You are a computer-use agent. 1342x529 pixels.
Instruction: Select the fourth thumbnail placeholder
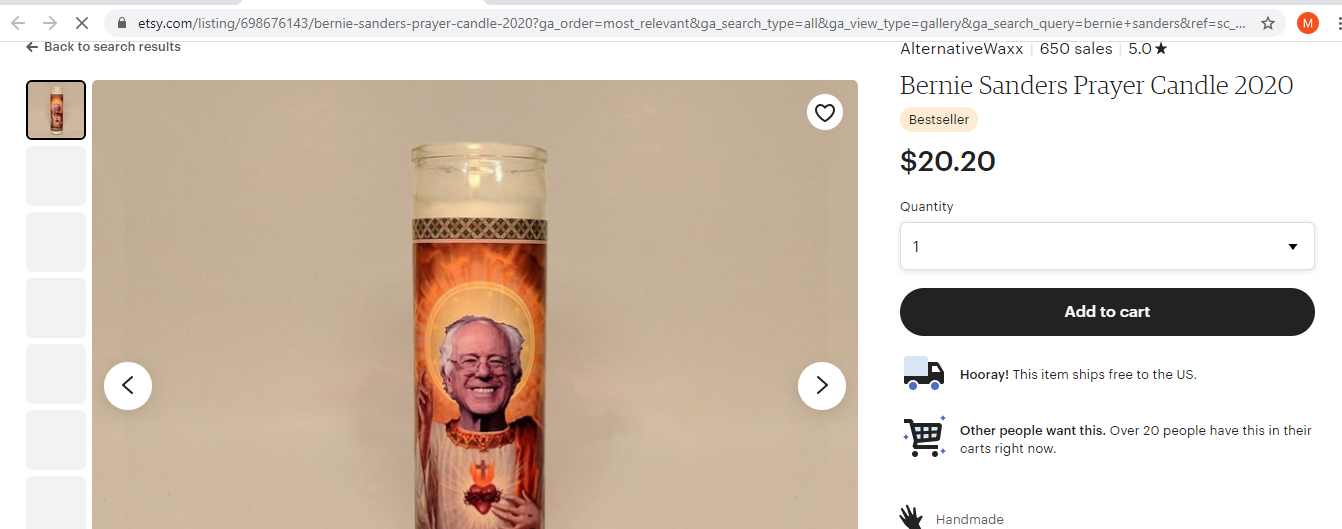(56, 308)
